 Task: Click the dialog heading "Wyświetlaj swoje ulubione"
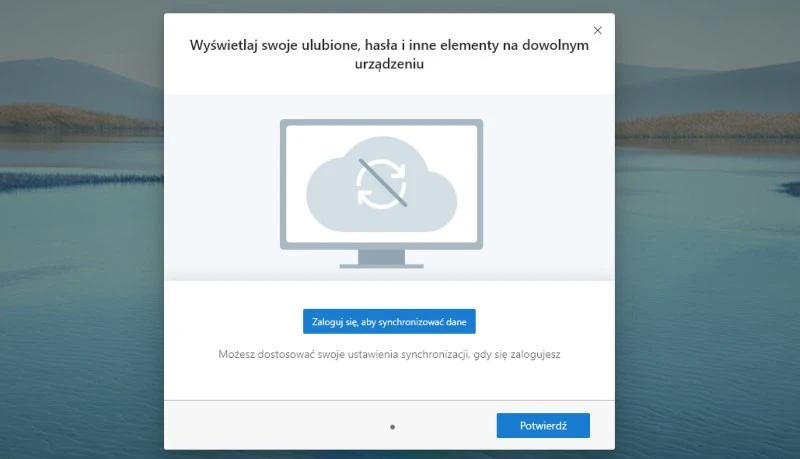[x=389, y=45]
